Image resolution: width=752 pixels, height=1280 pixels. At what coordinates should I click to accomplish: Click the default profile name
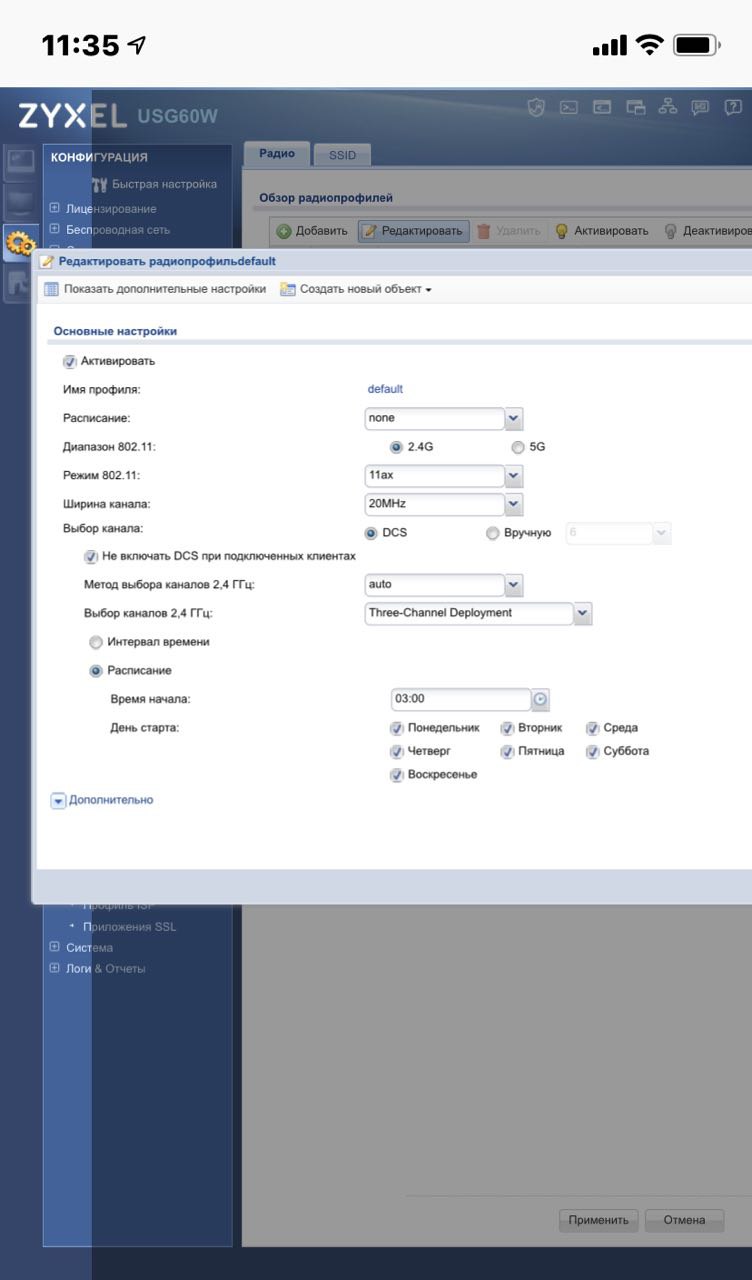coord(385,389)
